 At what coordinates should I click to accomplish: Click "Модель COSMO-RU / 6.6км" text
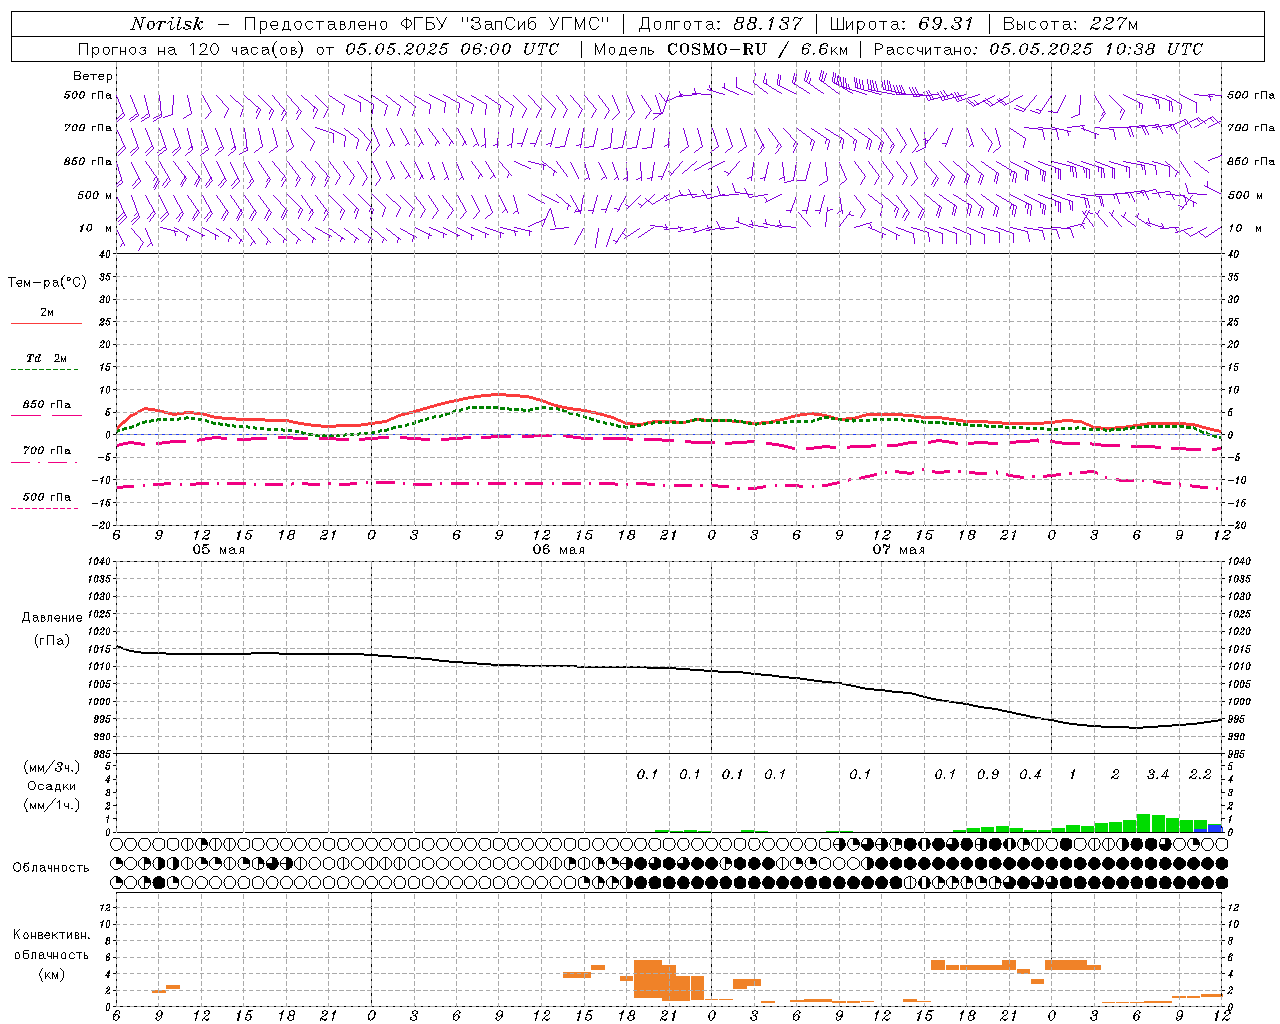pyautogui.click(x=720, y=49)
